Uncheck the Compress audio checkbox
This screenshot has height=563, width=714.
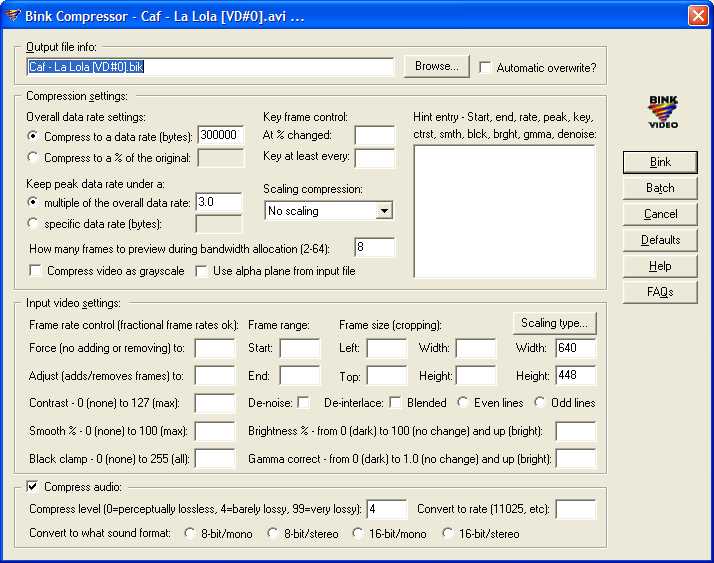33,487
